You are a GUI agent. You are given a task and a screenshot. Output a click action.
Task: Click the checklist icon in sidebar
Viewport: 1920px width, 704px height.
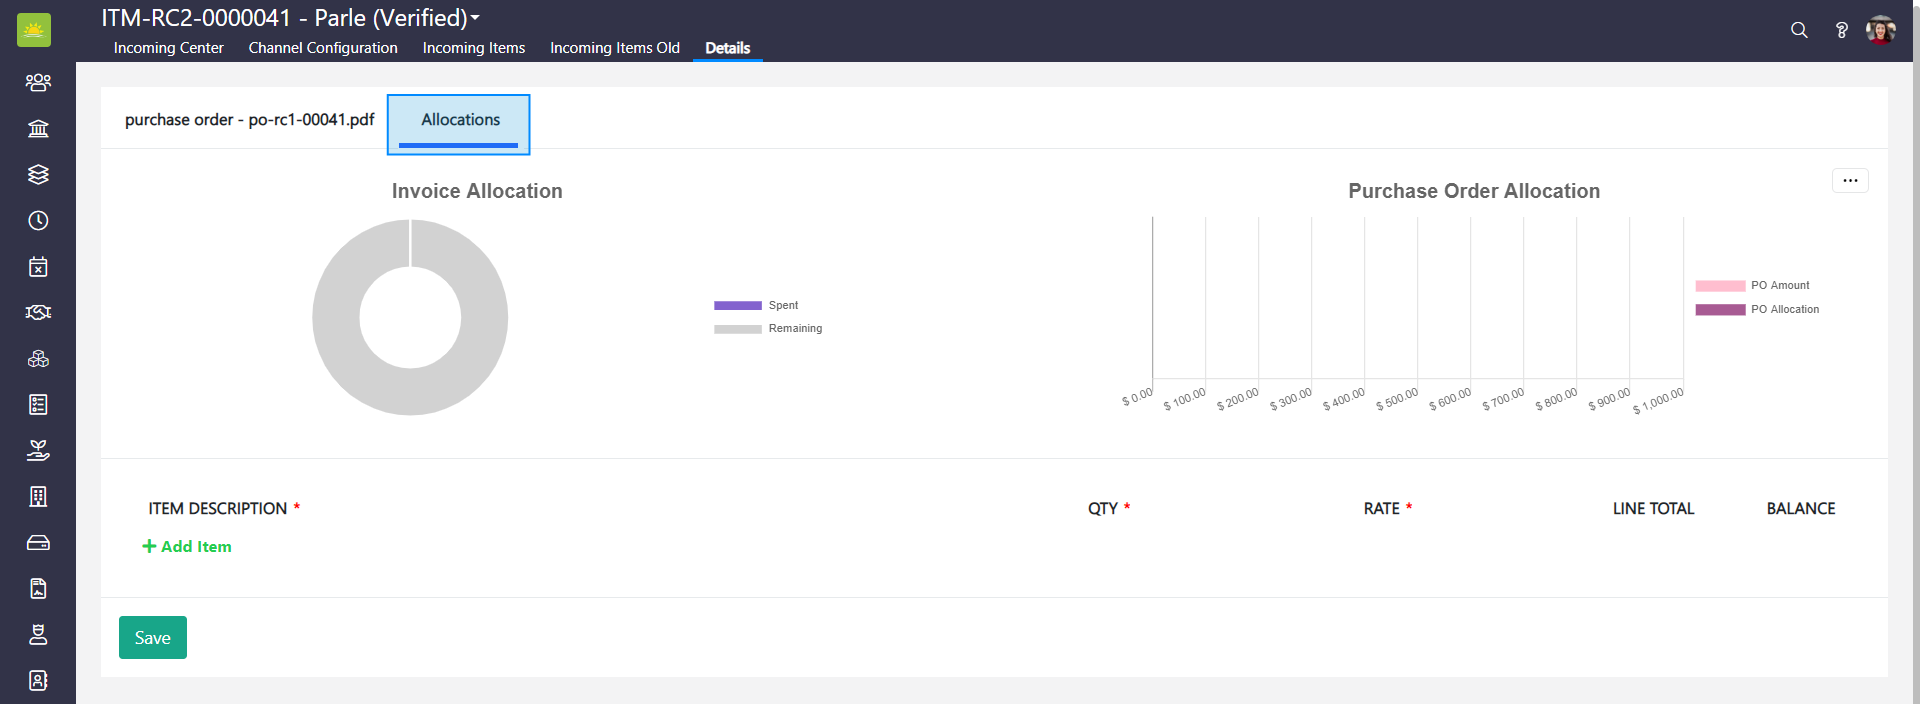click(x=38, y=404)
